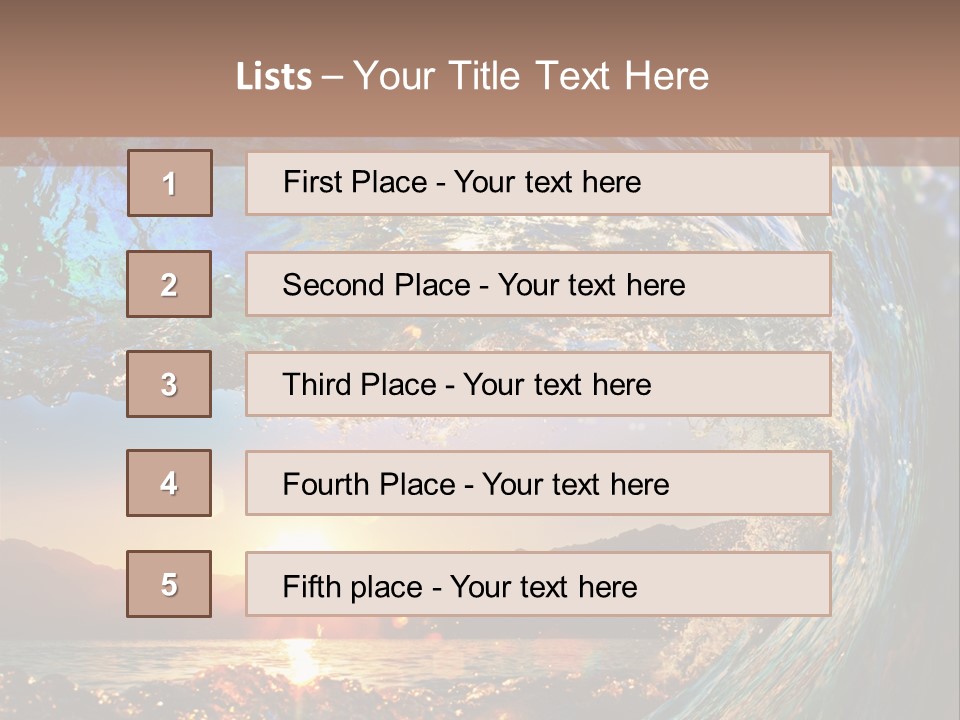960x720 pixels.
Task: Click the number 1 box
Action: coord(170,183)
